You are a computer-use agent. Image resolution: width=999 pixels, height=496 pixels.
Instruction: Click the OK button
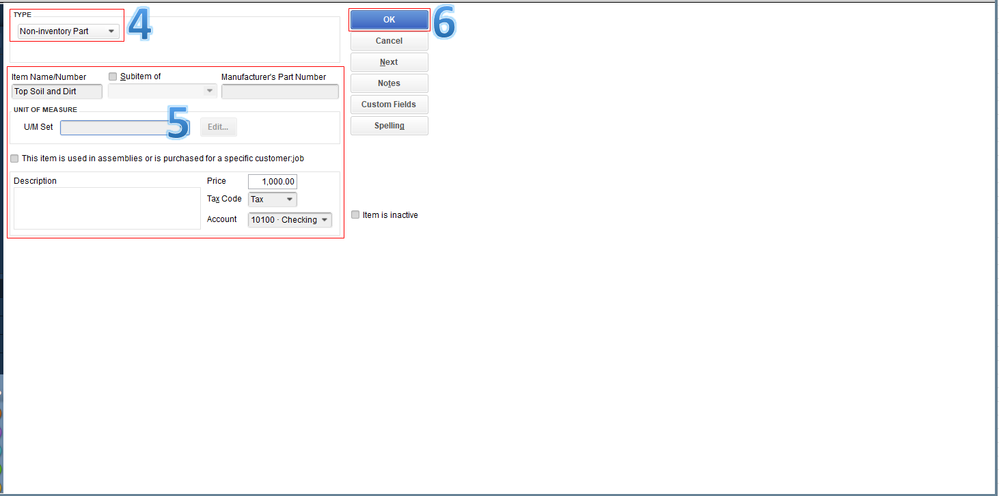pos(389,20)
